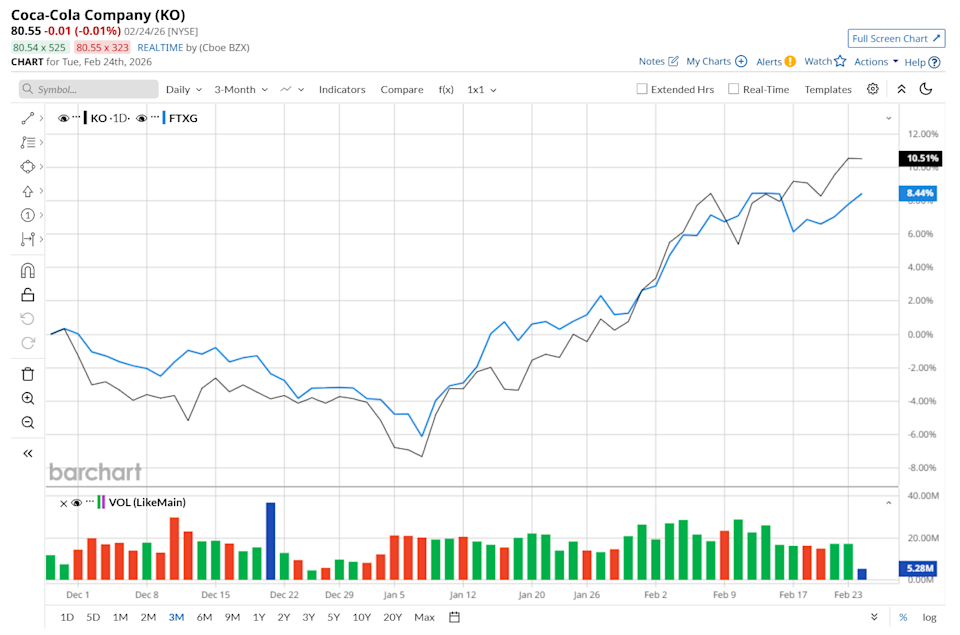Switch to dark mode with the moon icon

(924, 89)
